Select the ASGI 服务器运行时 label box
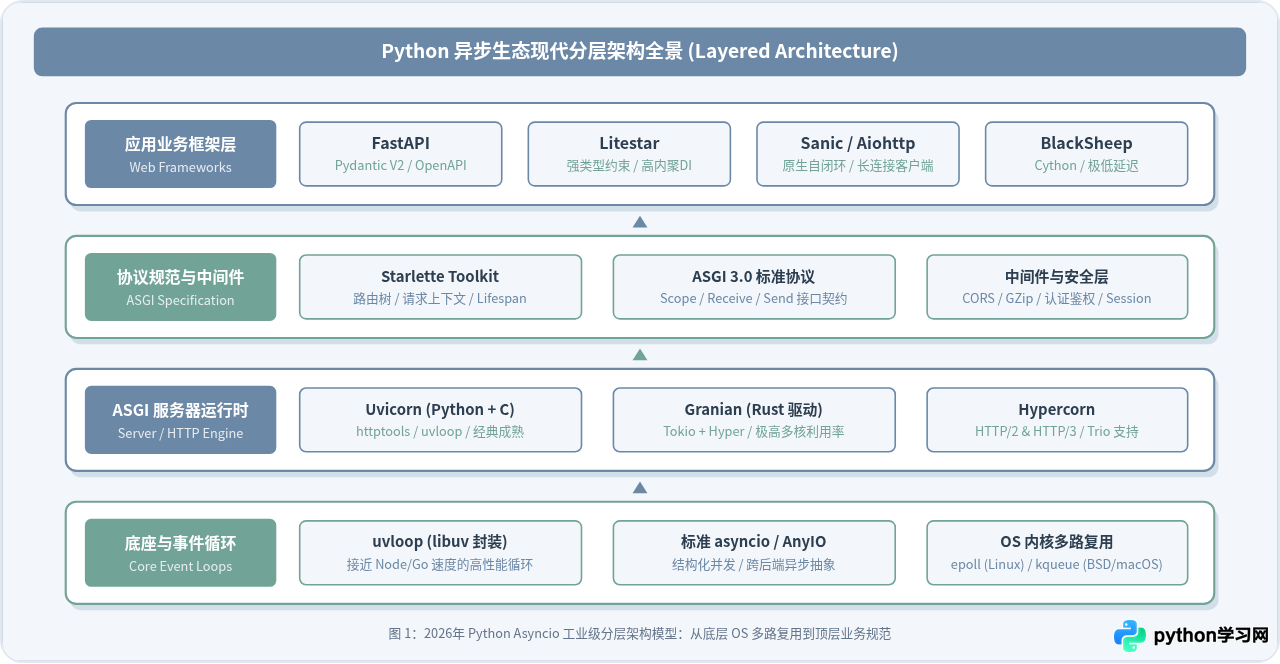 [180, 420]
